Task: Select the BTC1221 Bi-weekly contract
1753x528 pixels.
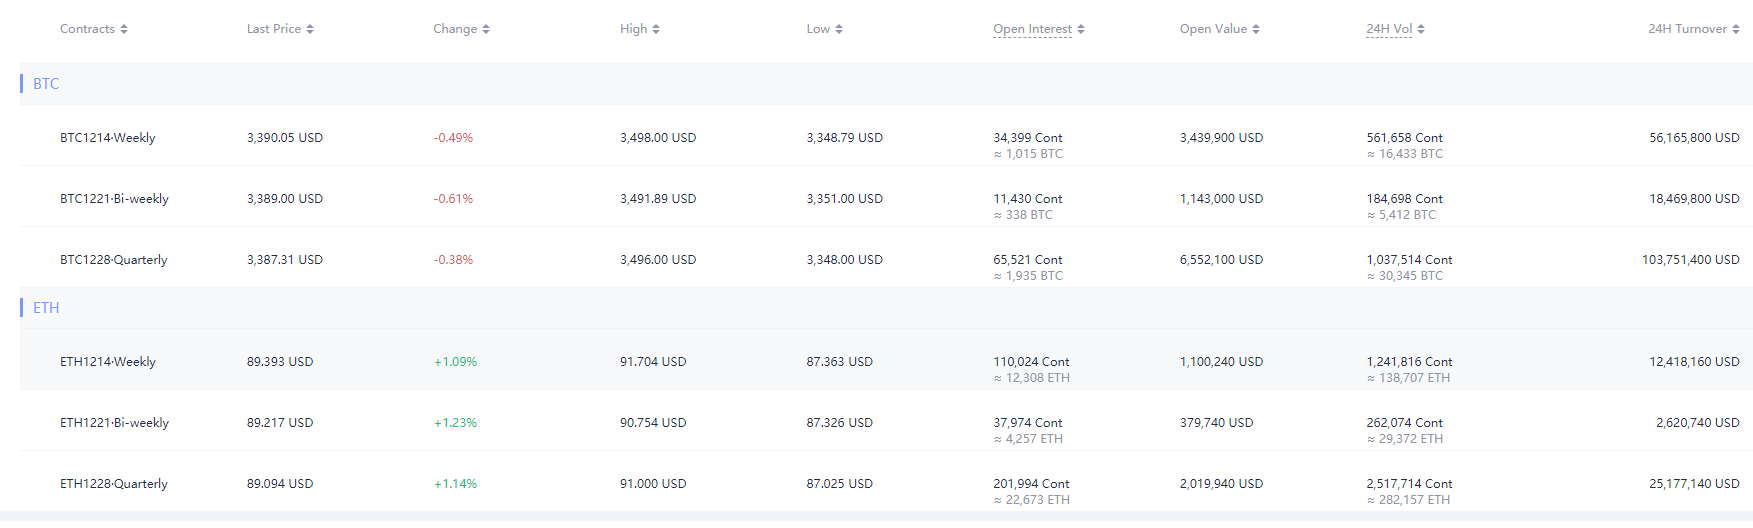Action: 114,199
